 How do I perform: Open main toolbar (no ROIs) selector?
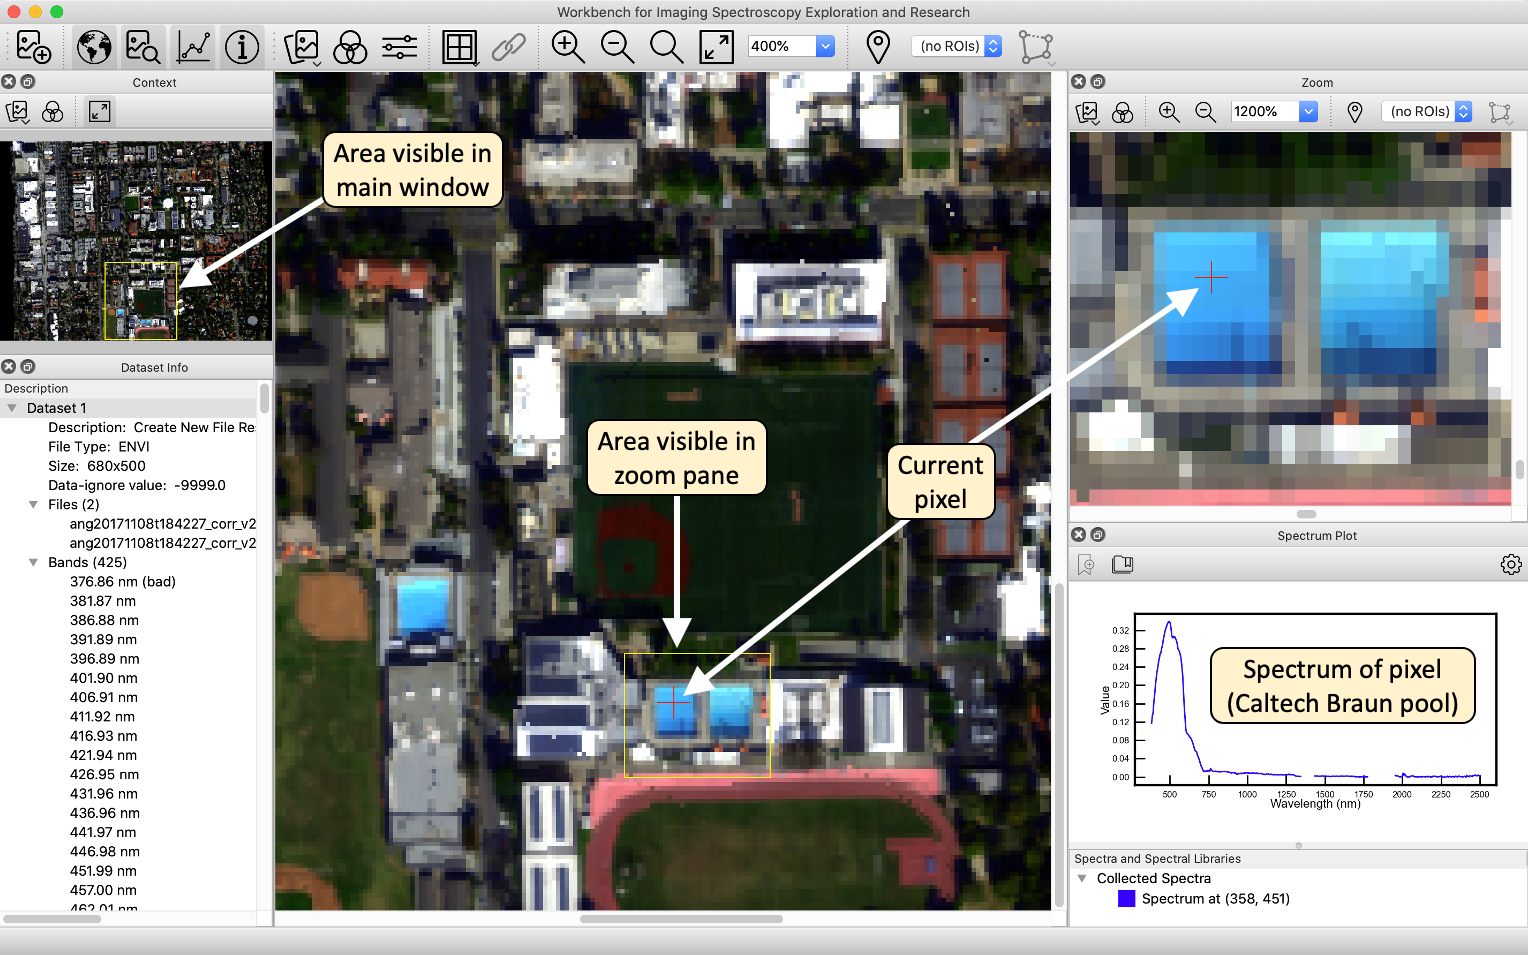click(956, 46)
